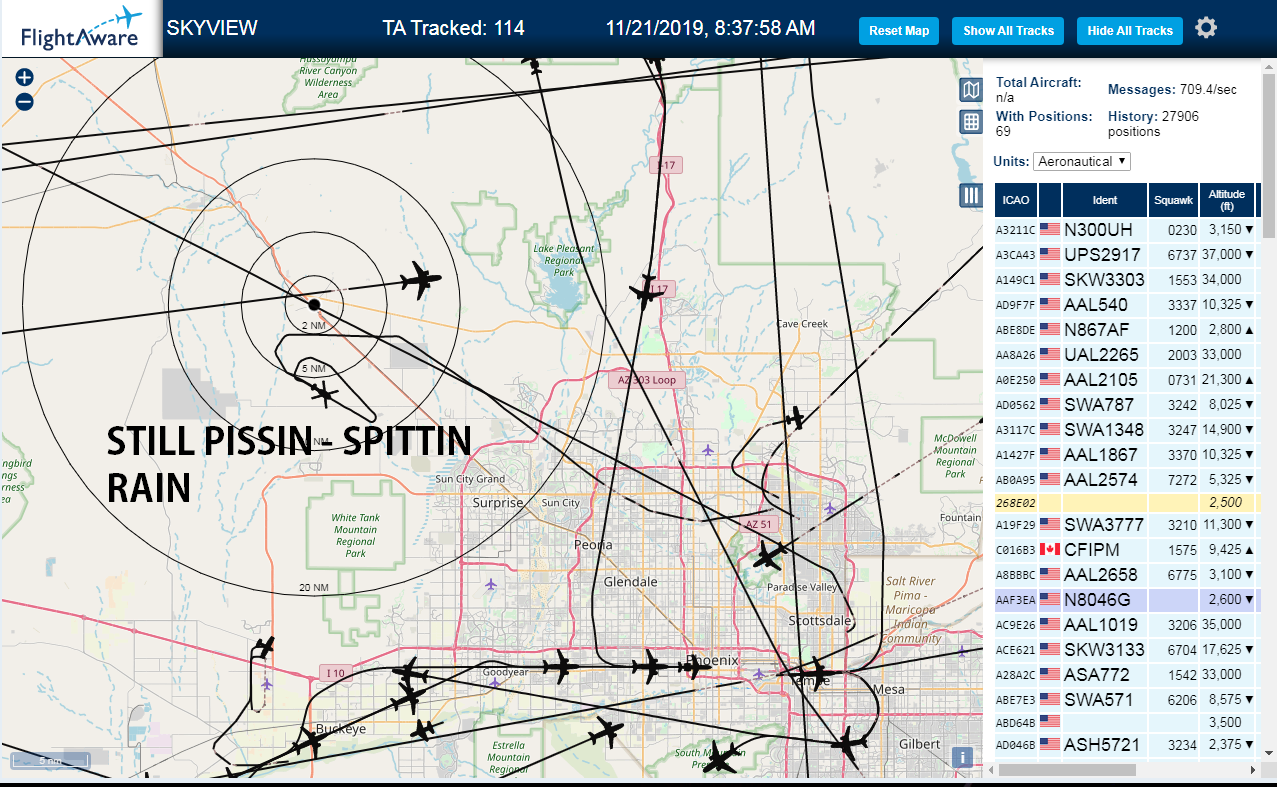Click the scroll down arrow of table

coord(1268,752)
